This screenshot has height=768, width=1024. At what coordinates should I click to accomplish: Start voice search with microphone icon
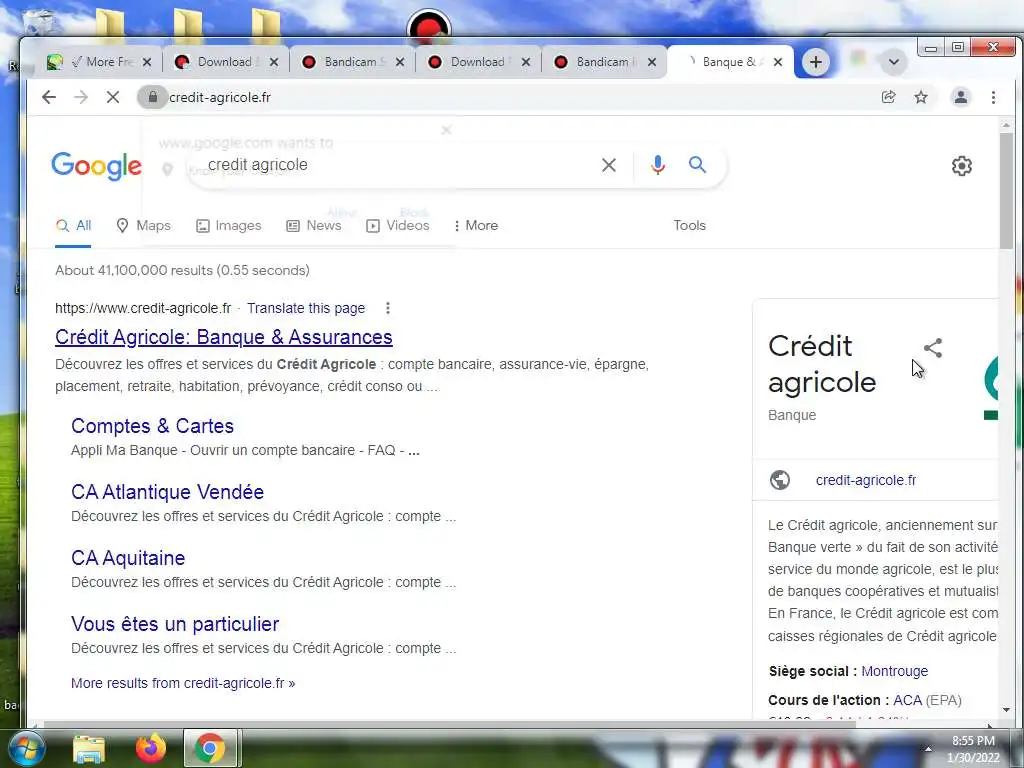pos(658,165)
